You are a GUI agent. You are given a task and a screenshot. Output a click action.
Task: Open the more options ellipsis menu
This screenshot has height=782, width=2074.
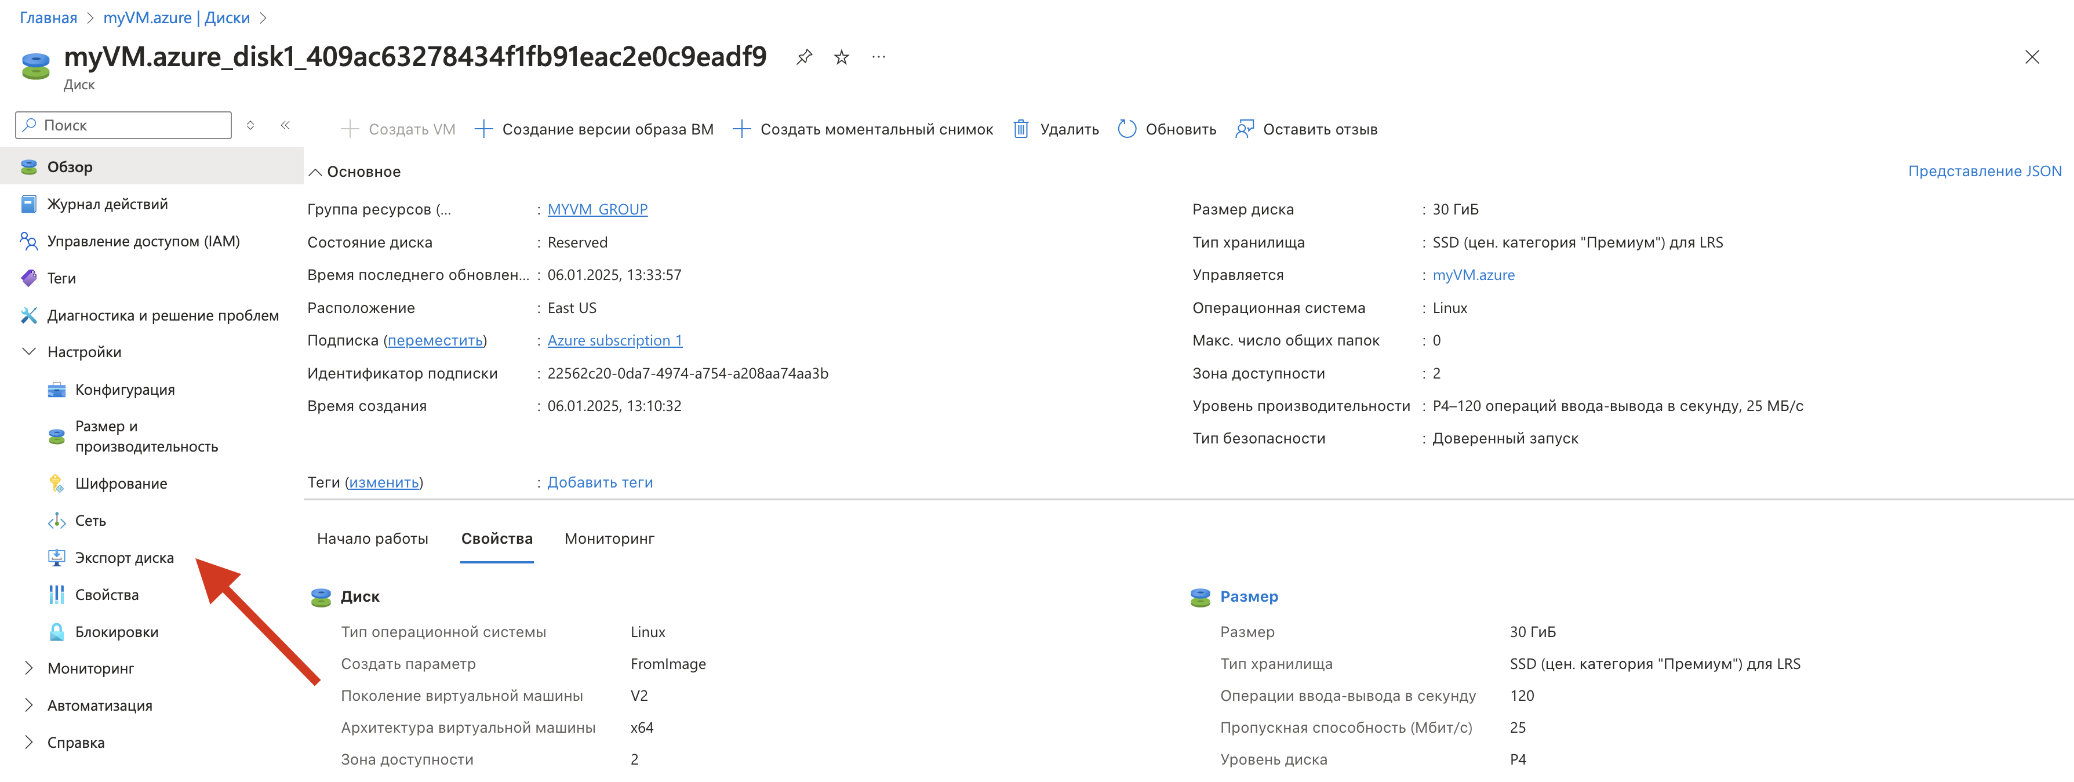coord(878,57)
